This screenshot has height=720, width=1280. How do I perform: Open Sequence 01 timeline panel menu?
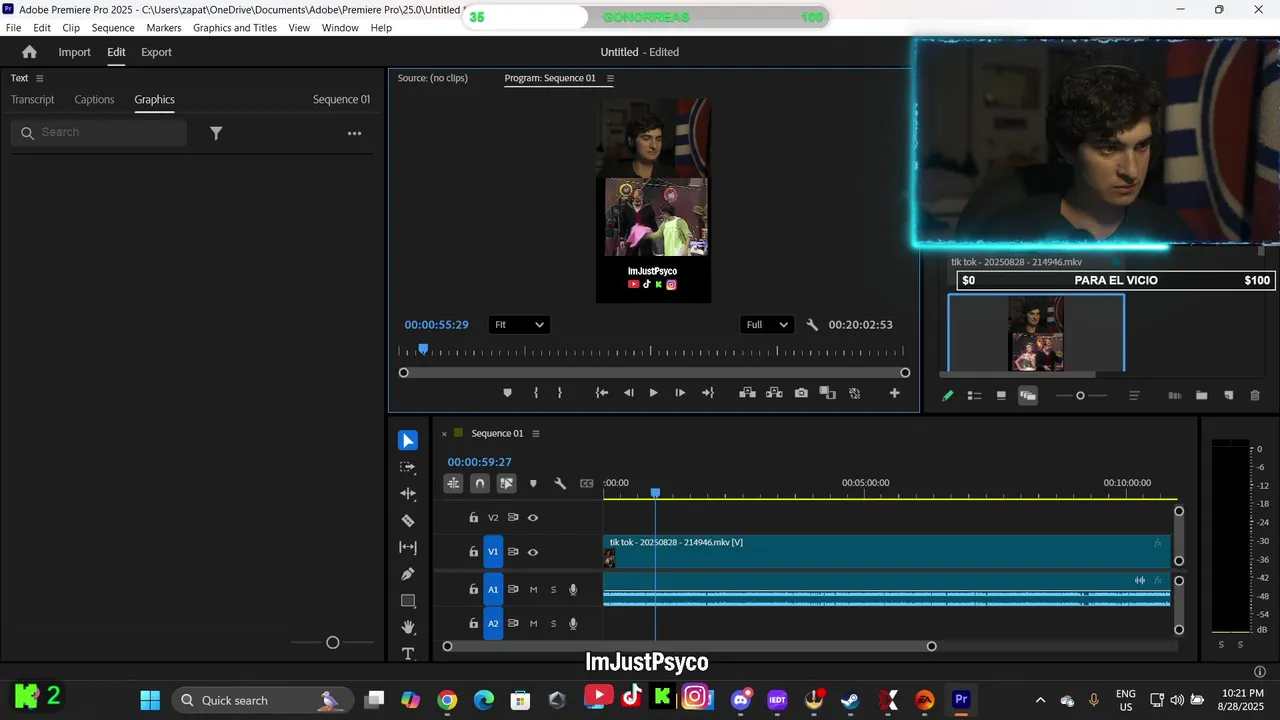(536, 434)
